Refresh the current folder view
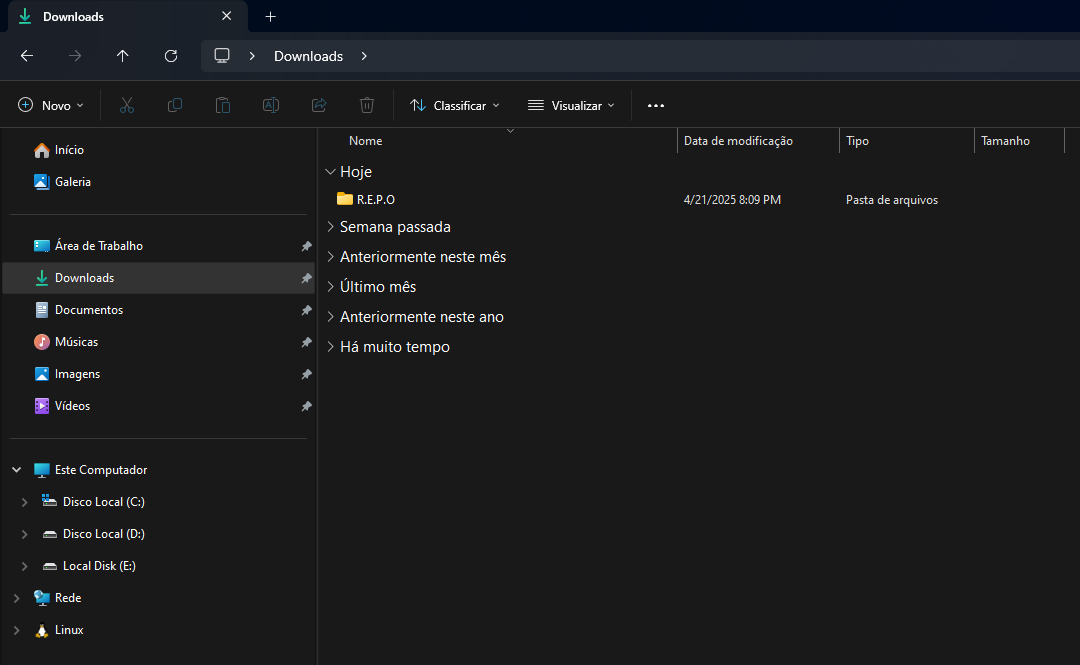This screenshot has width=1080, height=665. [x=171, y=56]
